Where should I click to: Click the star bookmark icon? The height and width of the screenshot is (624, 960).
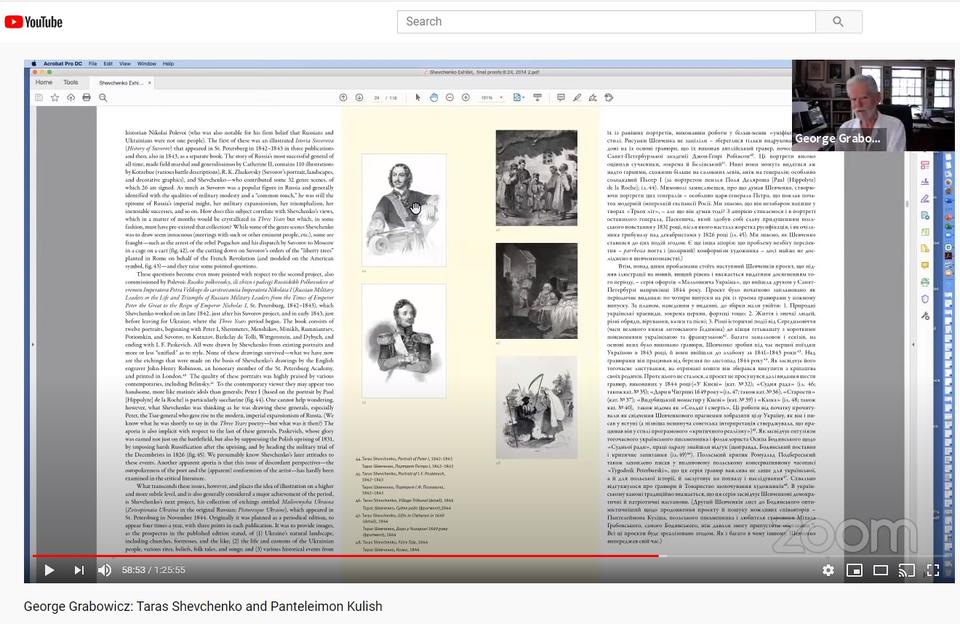pyautogui.click(x=54, y=97)
